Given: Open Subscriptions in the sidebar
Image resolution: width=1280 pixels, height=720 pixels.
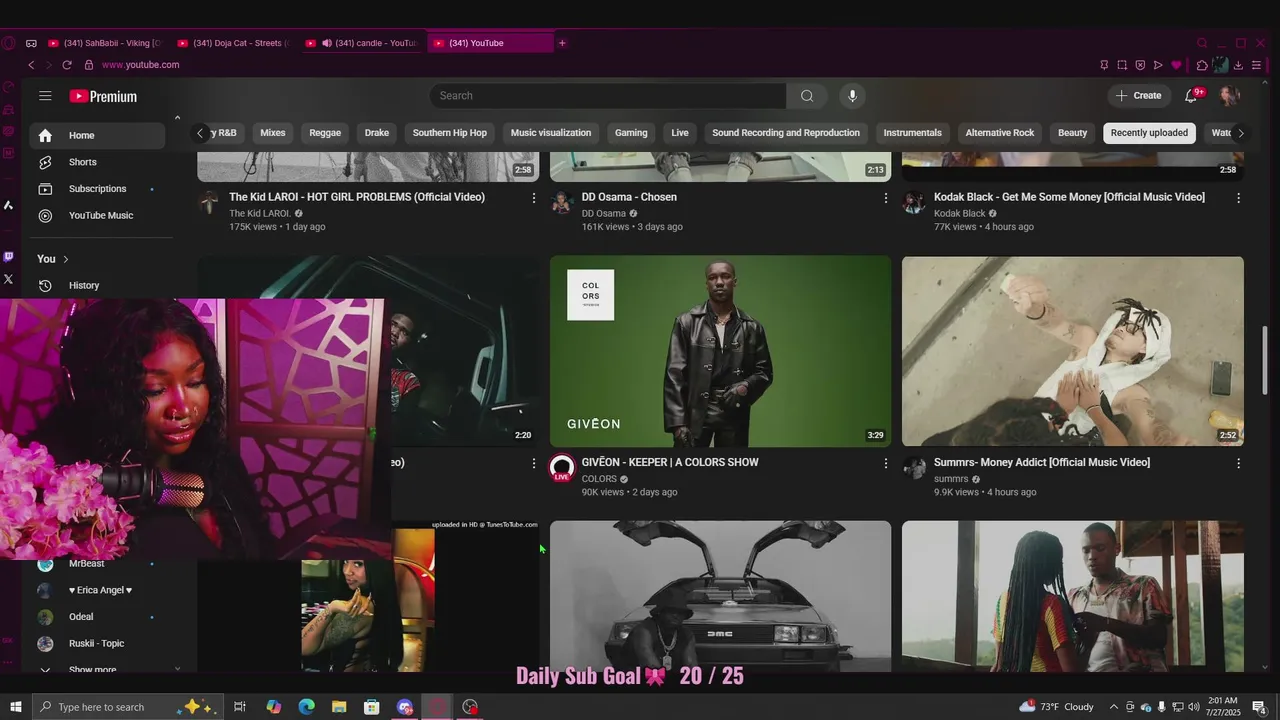Looking at the screenshot, I should coord(97,189).
